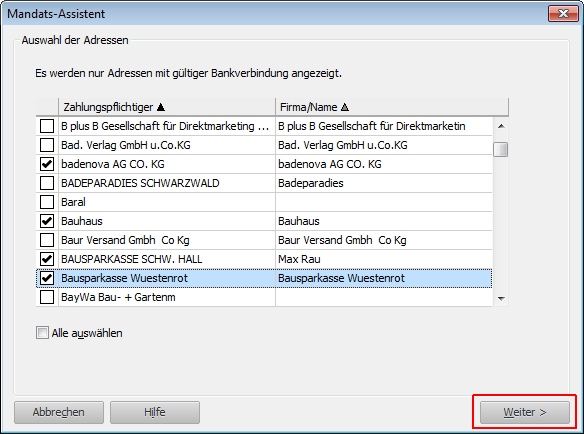This screenshot has width=584, height=434.
Task: Click 'BAUSPARKASSE SCHW. HALL' payer text
Action: (131, 259)
